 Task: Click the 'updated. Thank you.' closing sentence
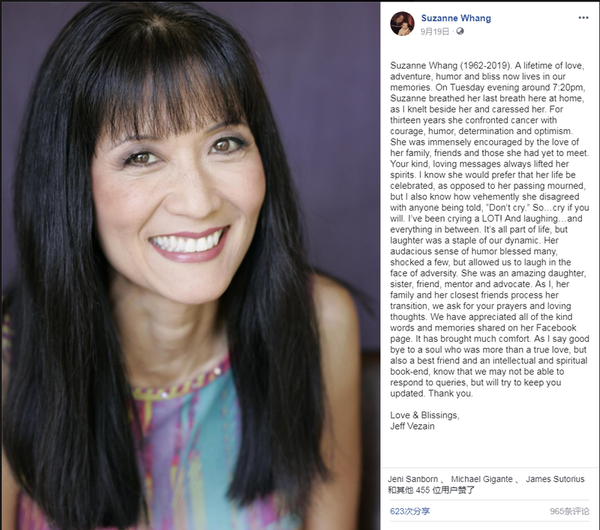click(x=432, y=393)
